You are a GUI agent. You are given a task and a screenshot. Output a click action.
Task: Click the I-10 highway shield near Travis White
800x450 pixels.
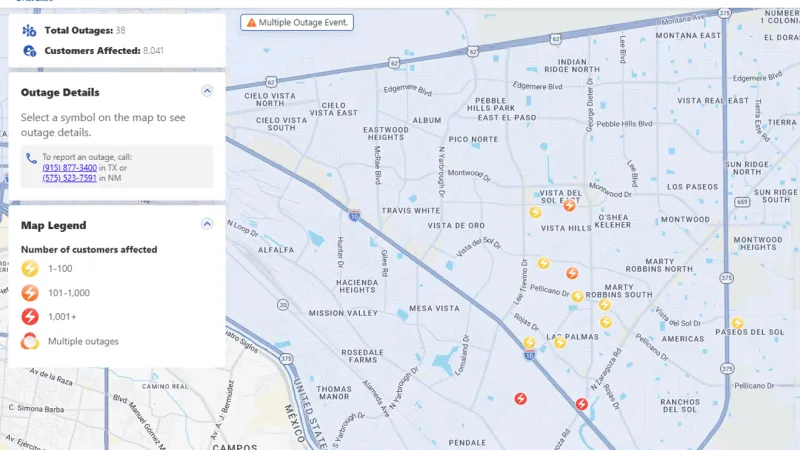(354, 215)
